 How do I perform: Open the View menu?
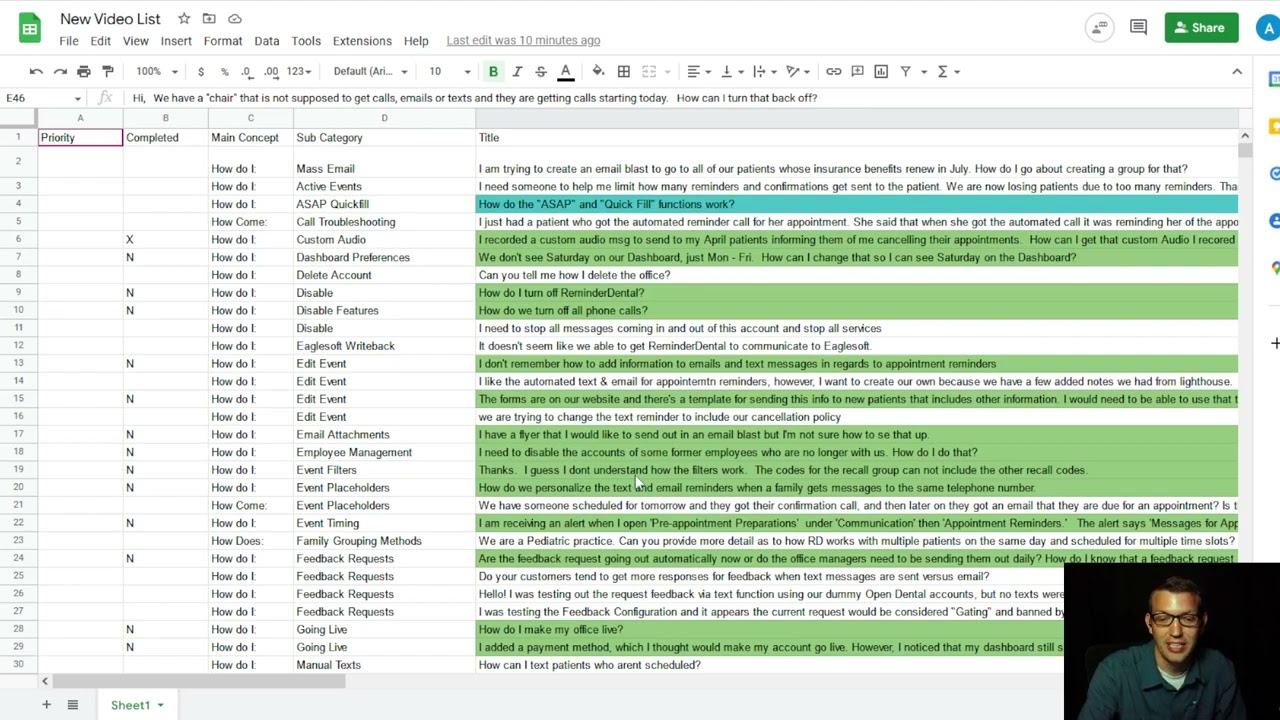pos(136,41)
